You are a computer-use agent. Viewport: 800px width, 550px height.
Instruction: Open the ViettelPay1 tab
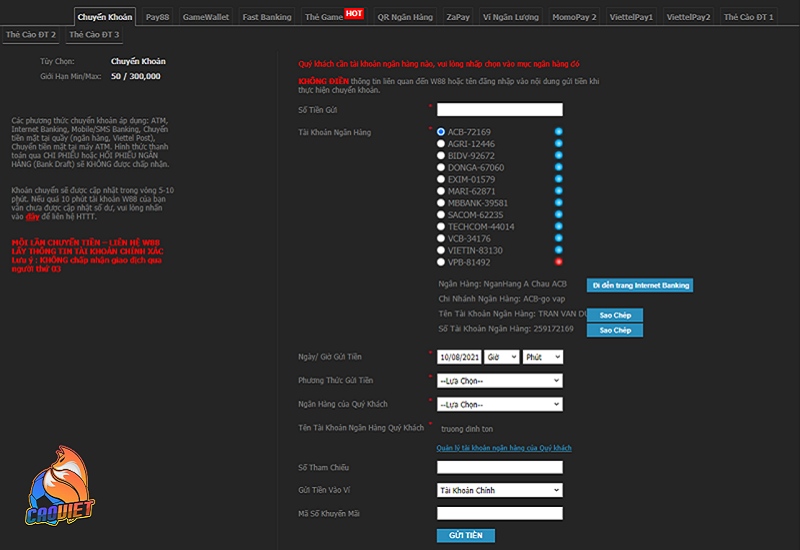pyautogui.click(x=631, y=17)
